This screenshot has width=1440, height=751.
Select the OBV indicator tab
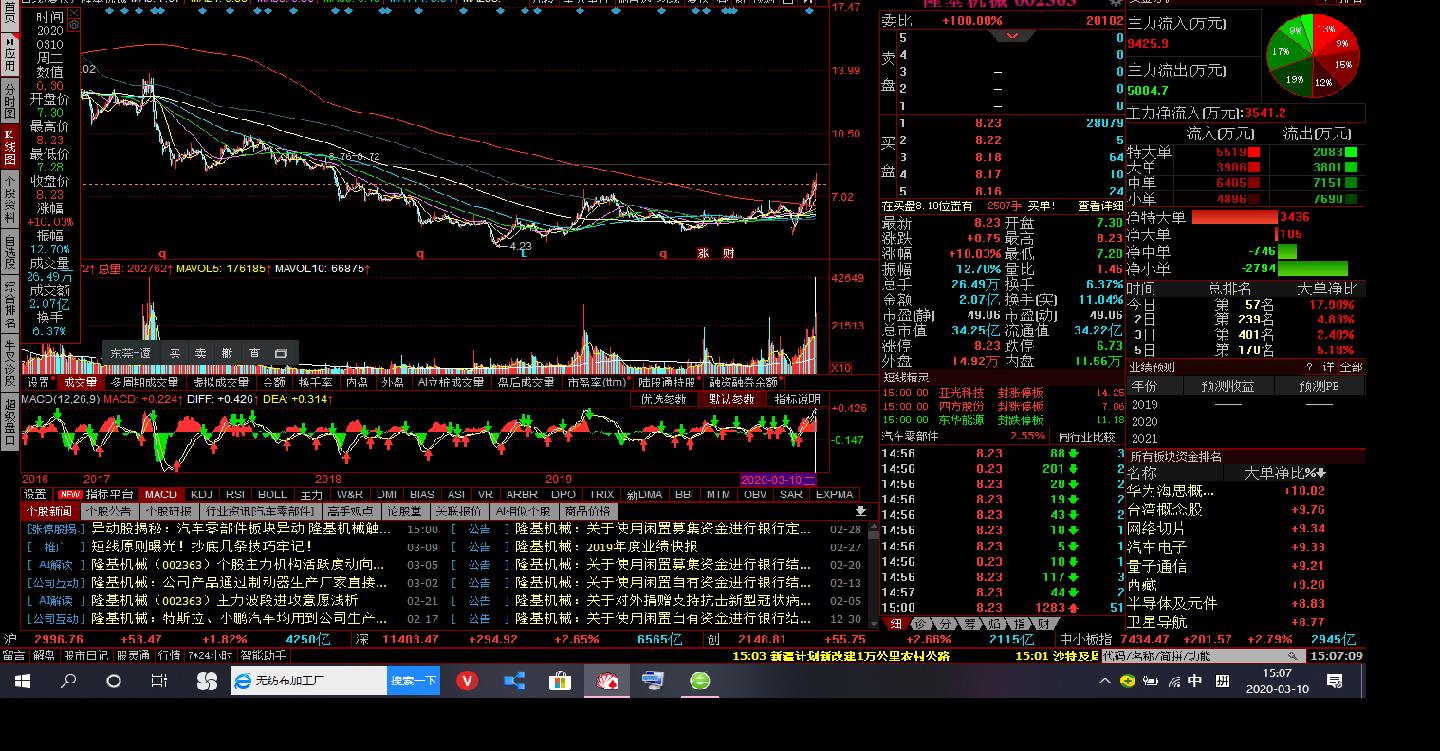point(755,494)
